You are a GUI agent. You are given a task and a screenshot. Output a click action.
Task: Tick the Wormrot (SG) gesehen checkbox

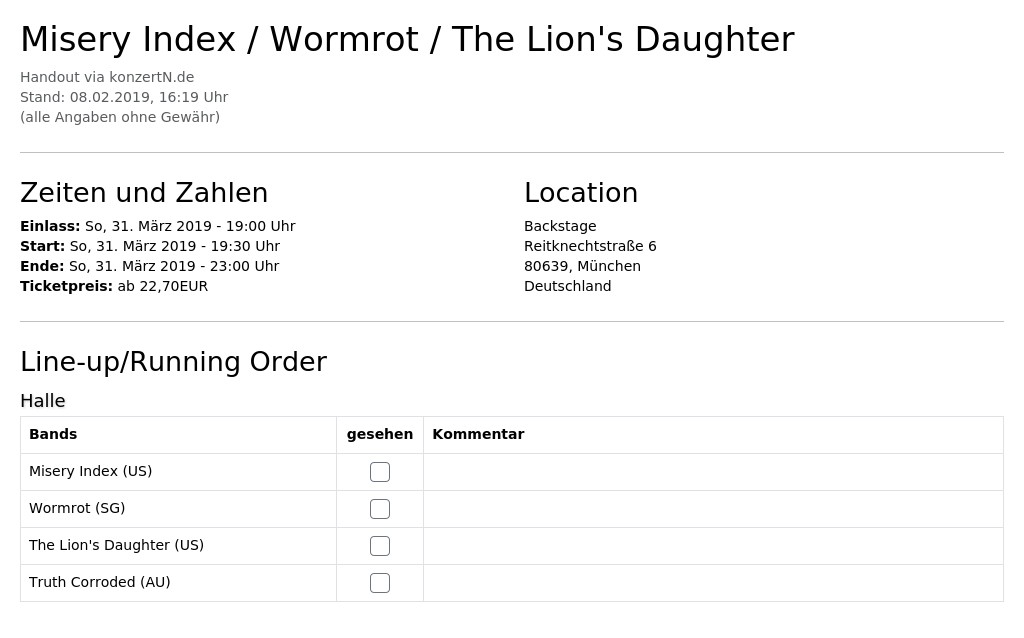(x=379, y=509)
